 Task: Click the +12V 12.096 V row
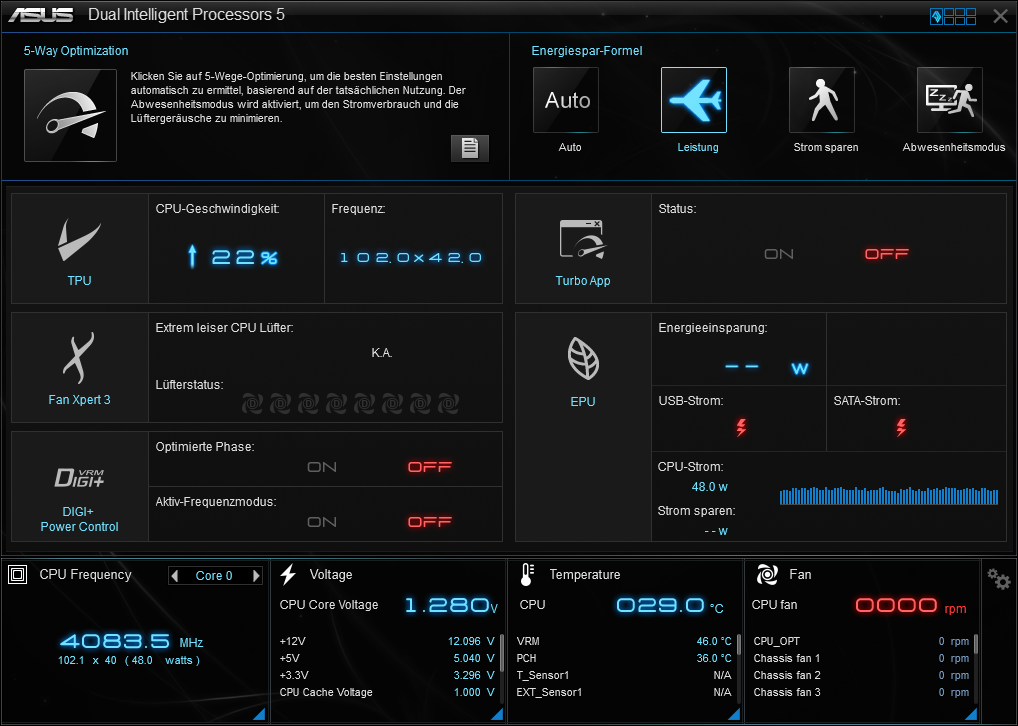pyautogui.click(x=387, y=641)
